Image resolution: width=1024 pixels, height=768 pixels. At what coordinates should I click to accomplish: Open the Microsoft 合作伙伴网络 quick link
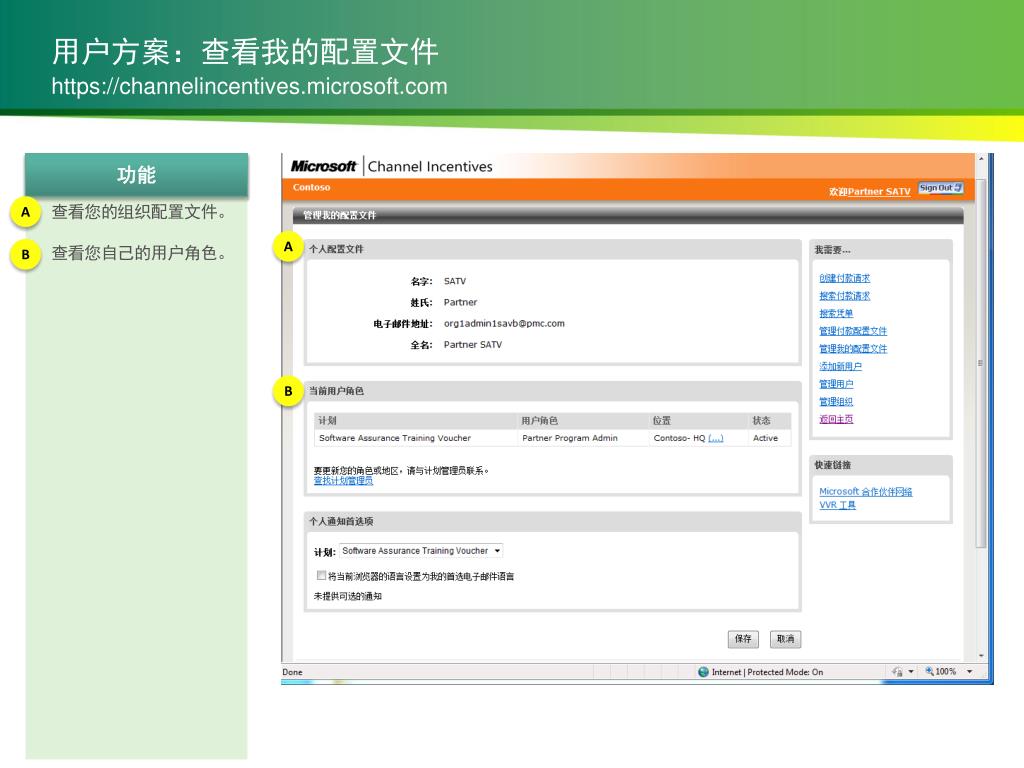pyautogui.click(x=865, y=492)
